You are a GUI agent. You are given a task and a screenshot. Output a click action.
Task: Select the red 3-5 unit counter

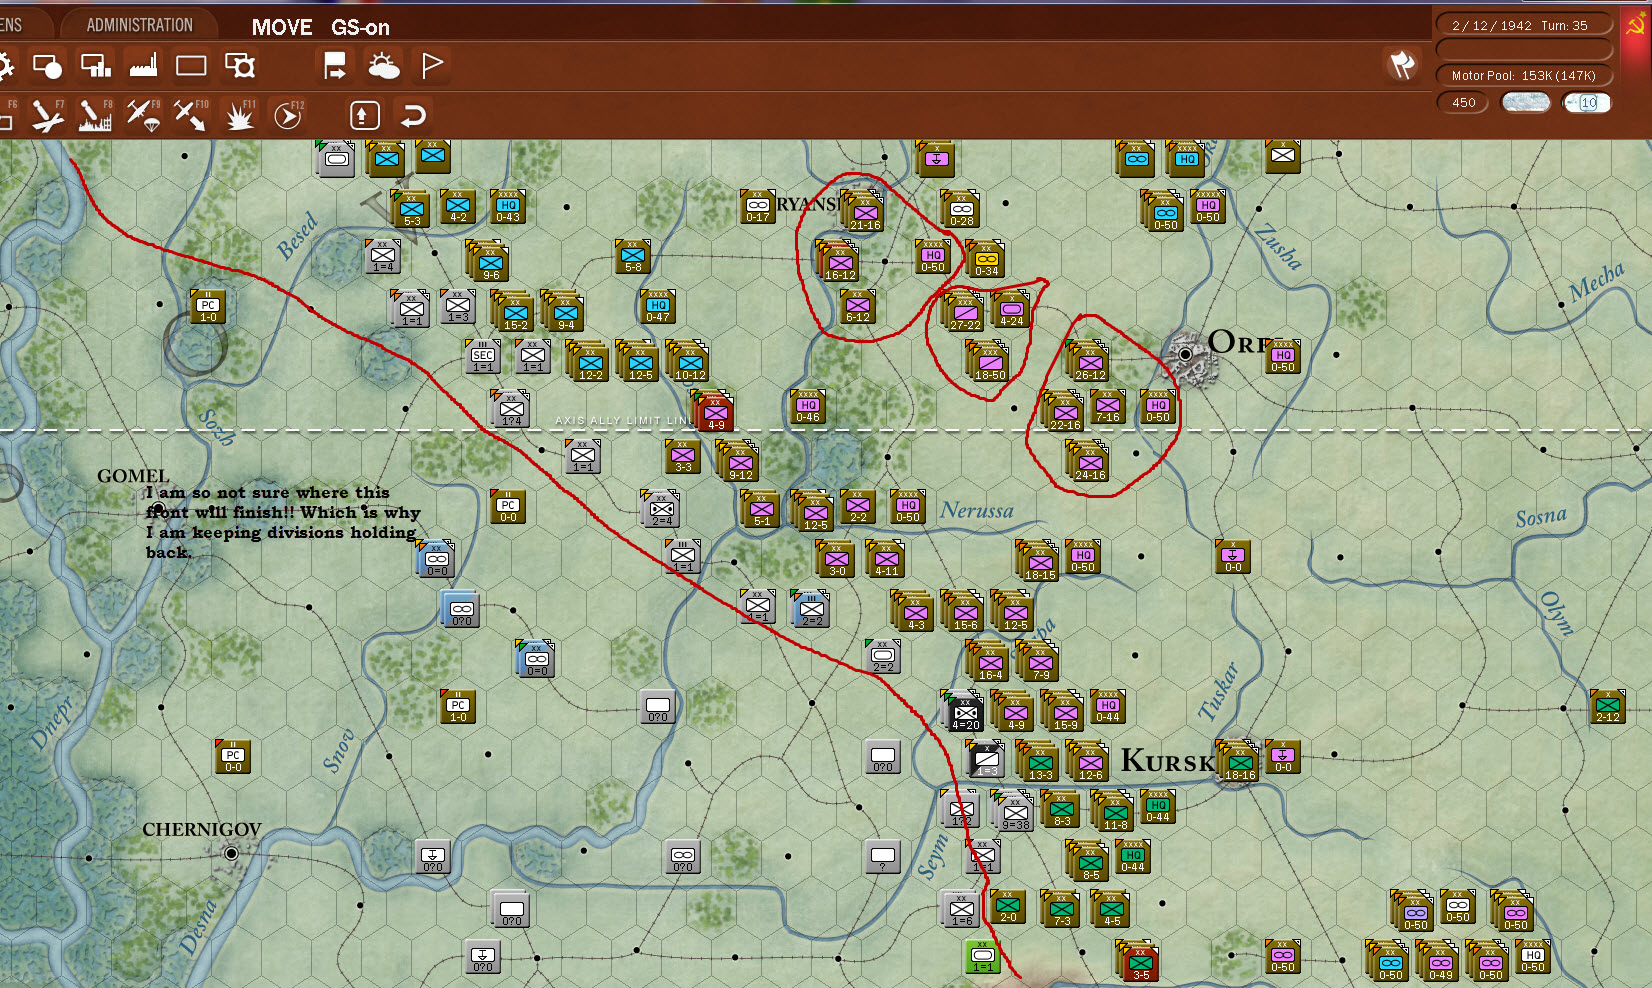coord(1139,961)
